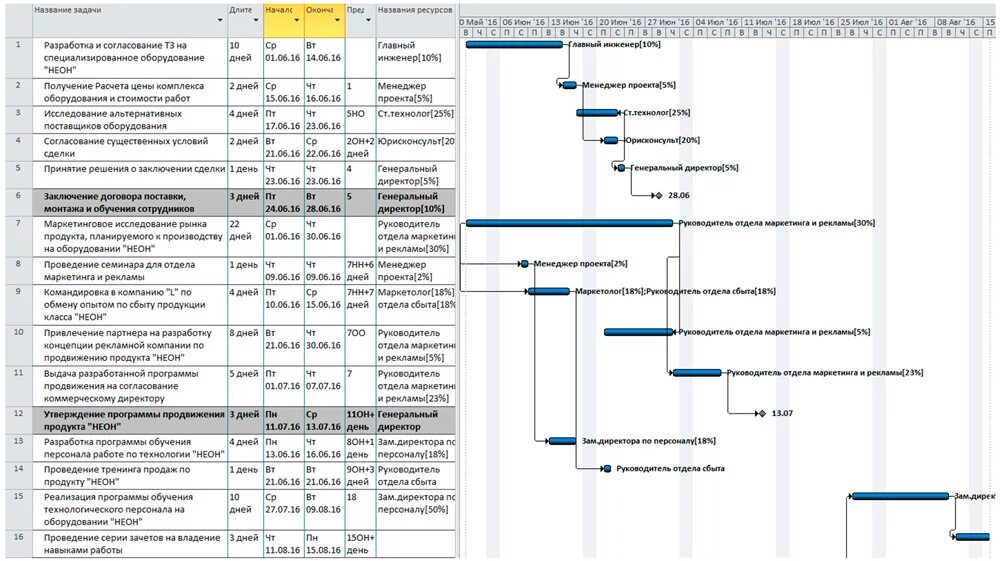Click Gantt bar labeled Руководитель отдела маркетинга [5%]
The height and width of the screenshot is (561, 1000).
click(638, 332)
